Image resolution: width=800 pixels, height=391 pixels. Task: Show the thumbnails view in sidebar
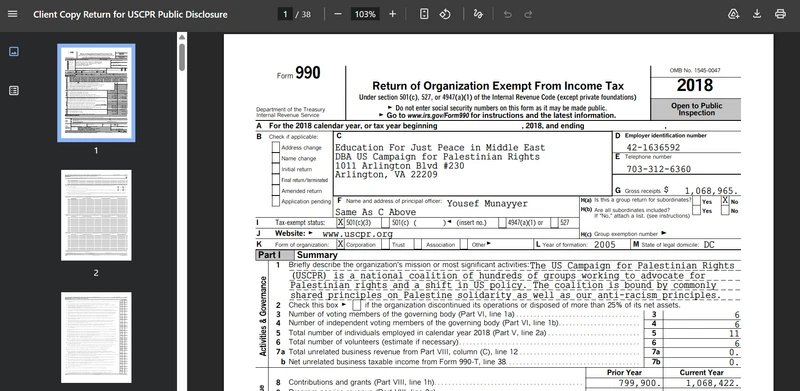[14, 51]
